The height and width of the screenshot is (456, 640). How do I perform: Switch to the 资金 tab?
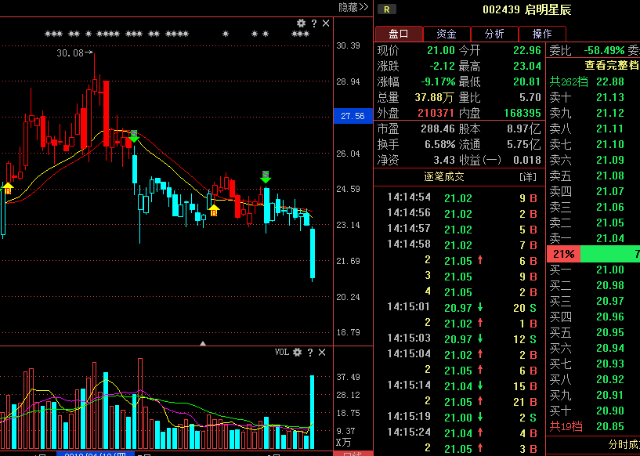click(x=447, y=34)
